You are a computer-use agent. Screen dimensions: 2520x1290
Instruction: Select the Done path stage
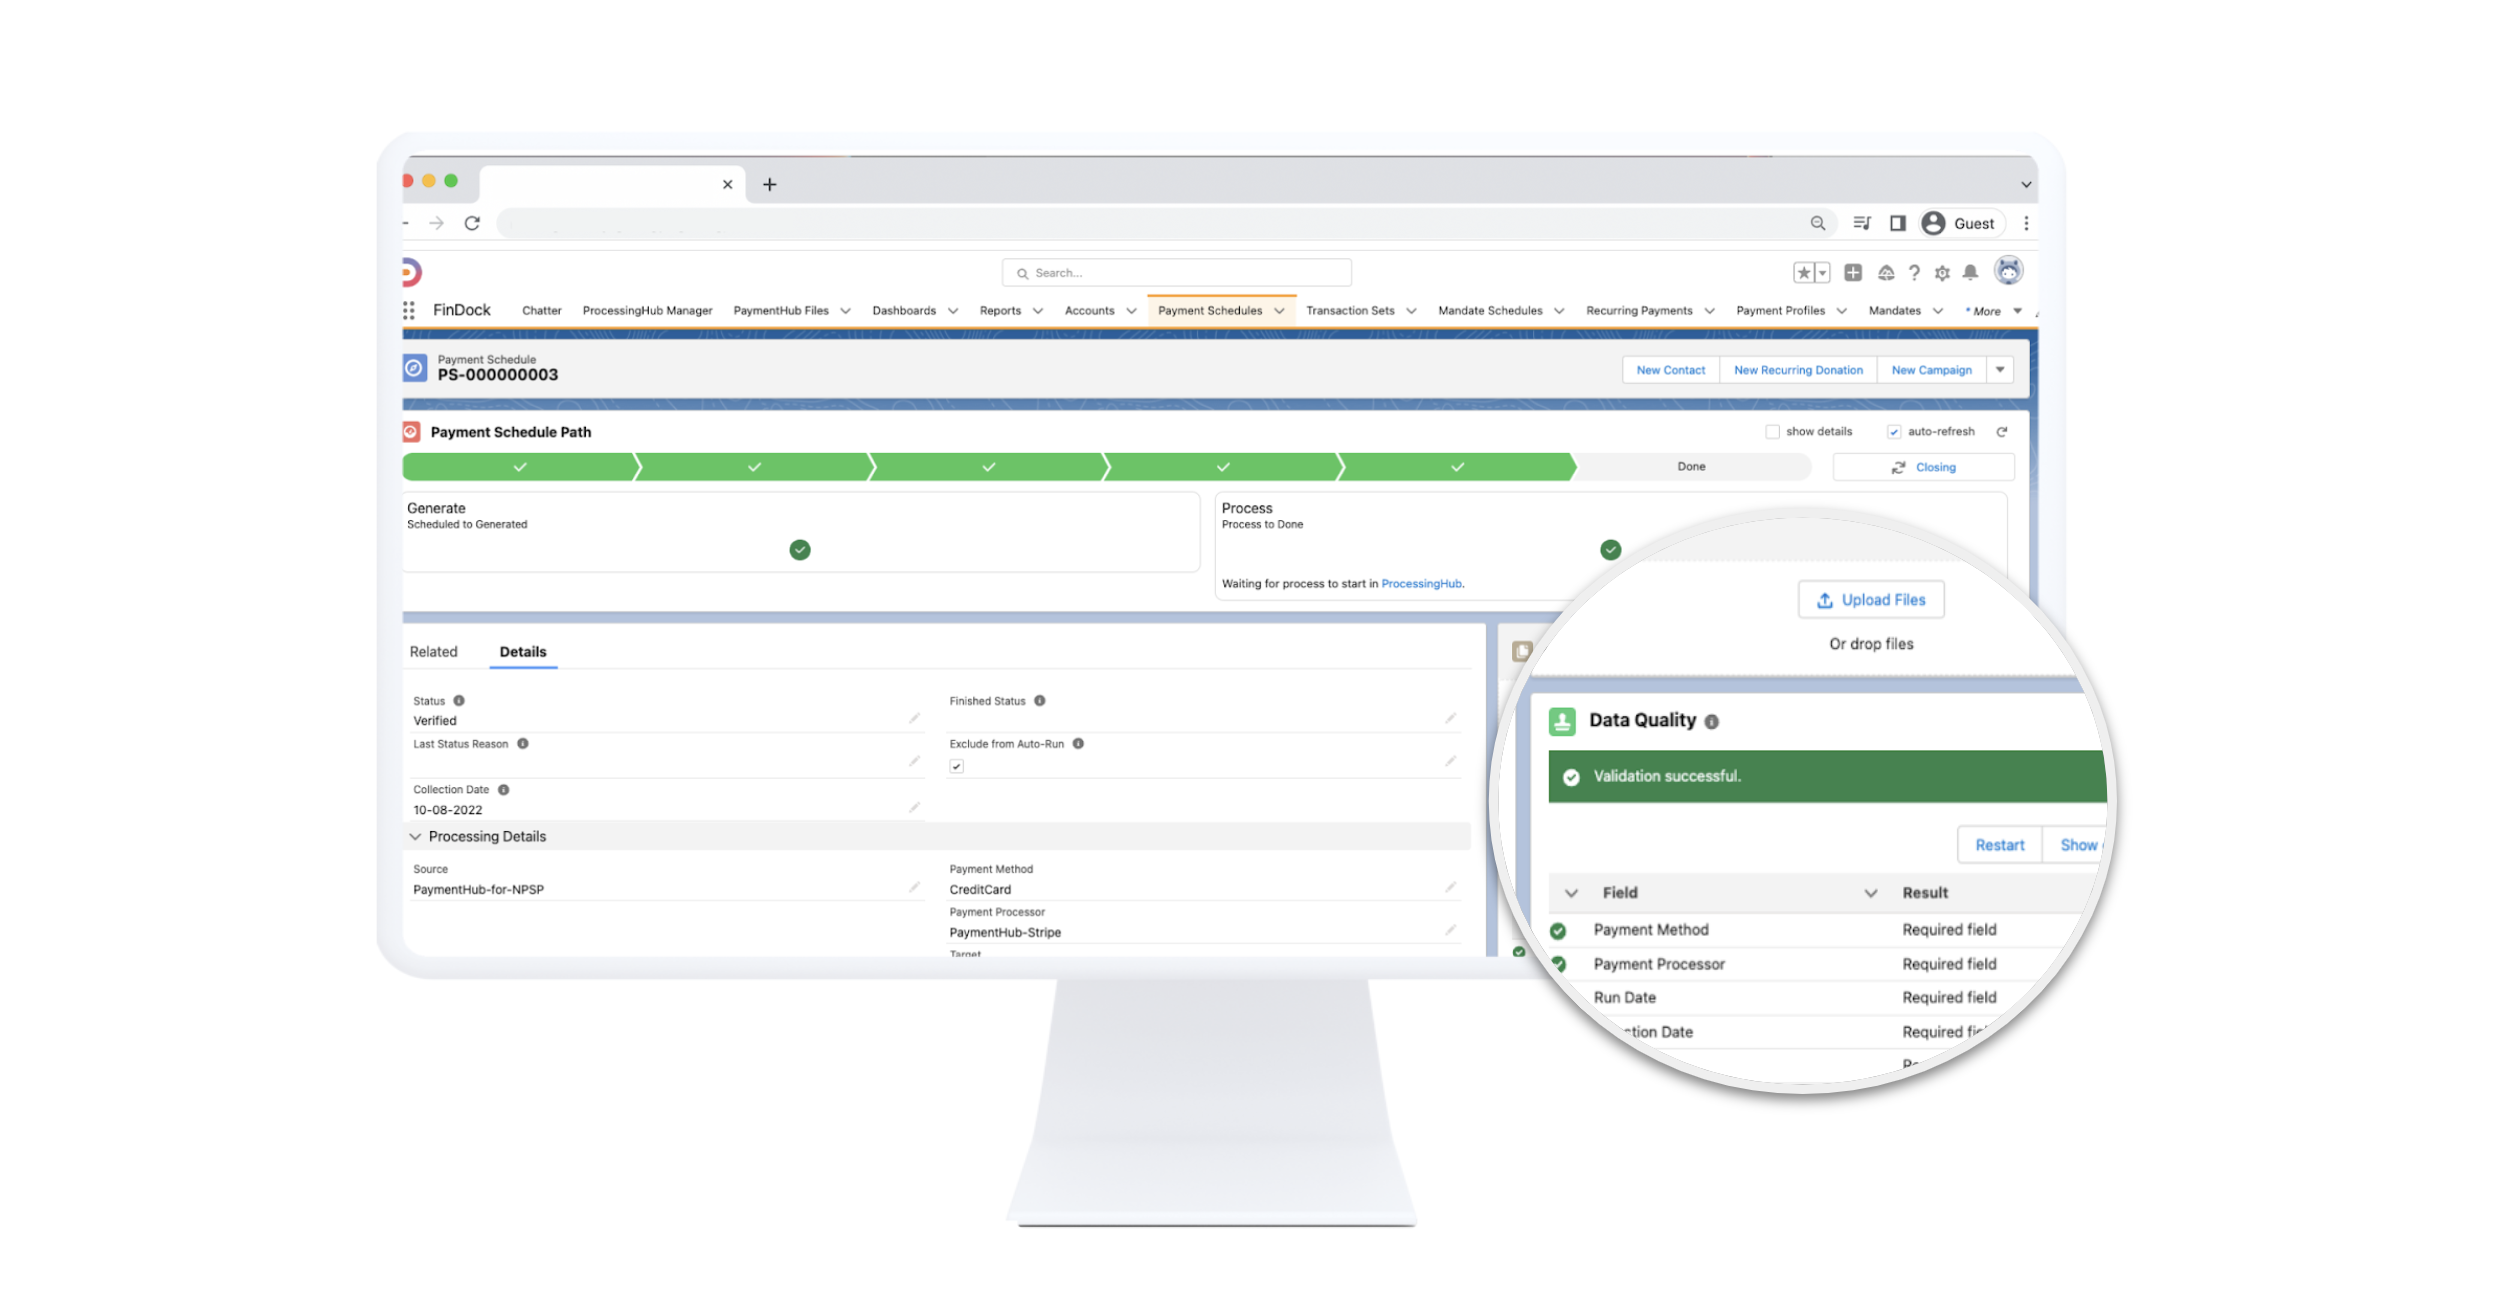(1691, 467)
